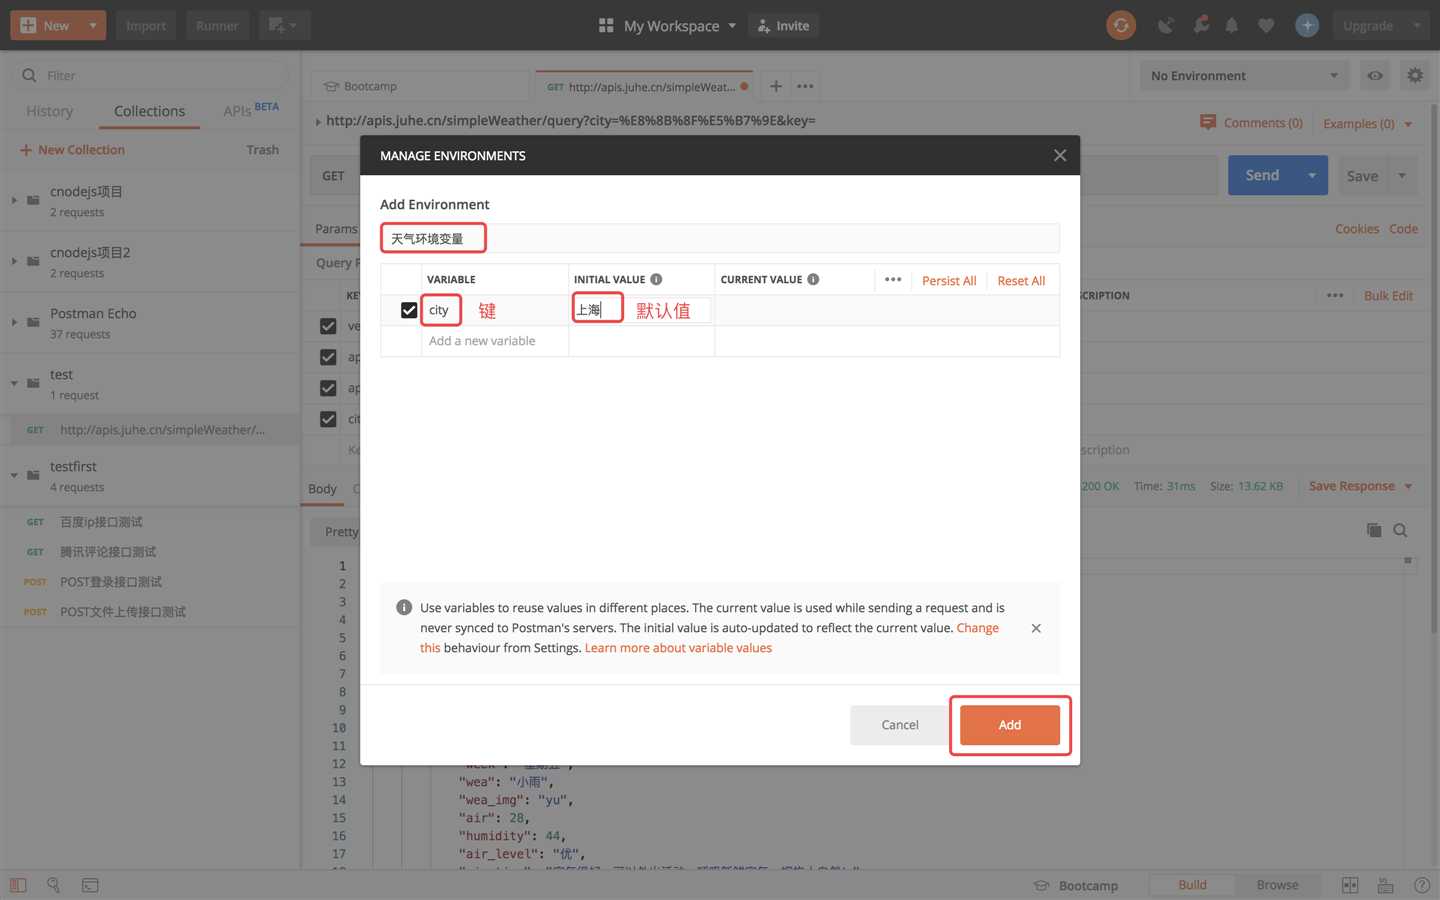Image resolution: width=1440 pixels, height=900 pixels.
Task: Click the environment name input field
Action: [x=719, y=238]
